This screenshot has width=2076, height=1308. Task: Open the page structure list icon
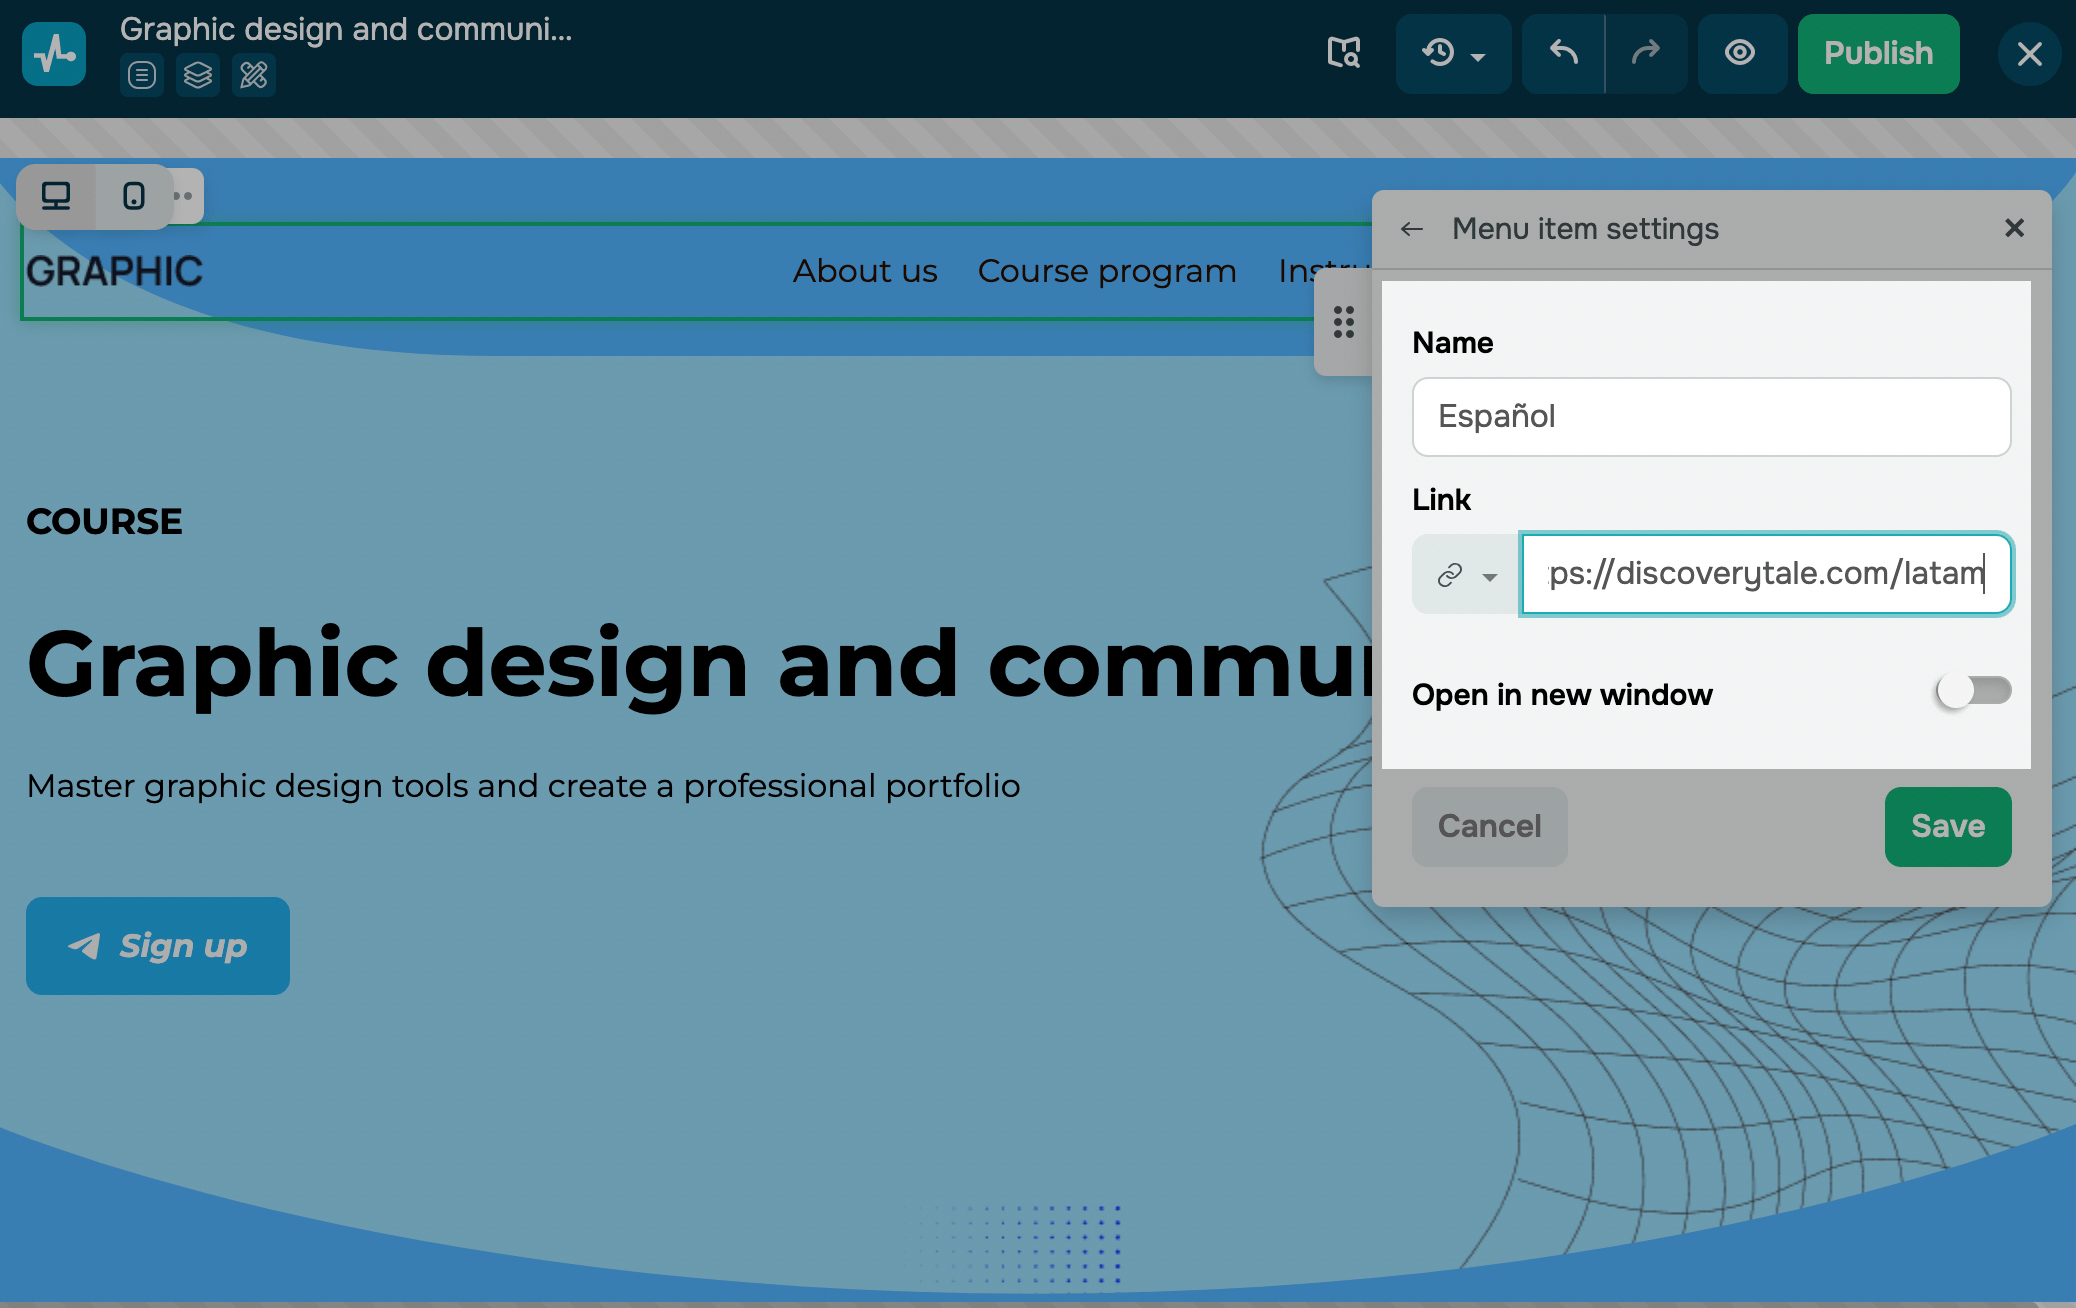142,75
